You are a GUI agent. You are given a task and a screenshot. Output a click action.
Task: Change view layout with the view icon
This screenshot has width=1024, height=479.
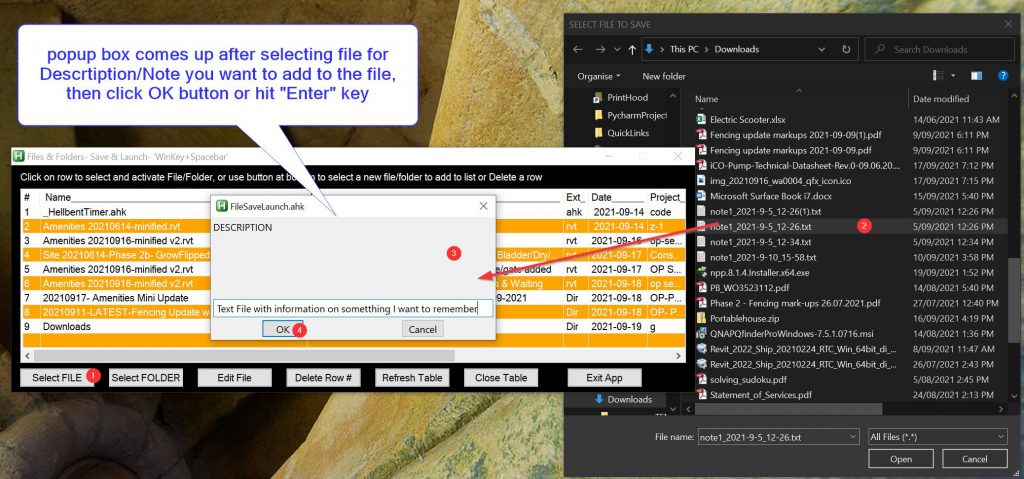pyautogui.click(x=938, y=76)
